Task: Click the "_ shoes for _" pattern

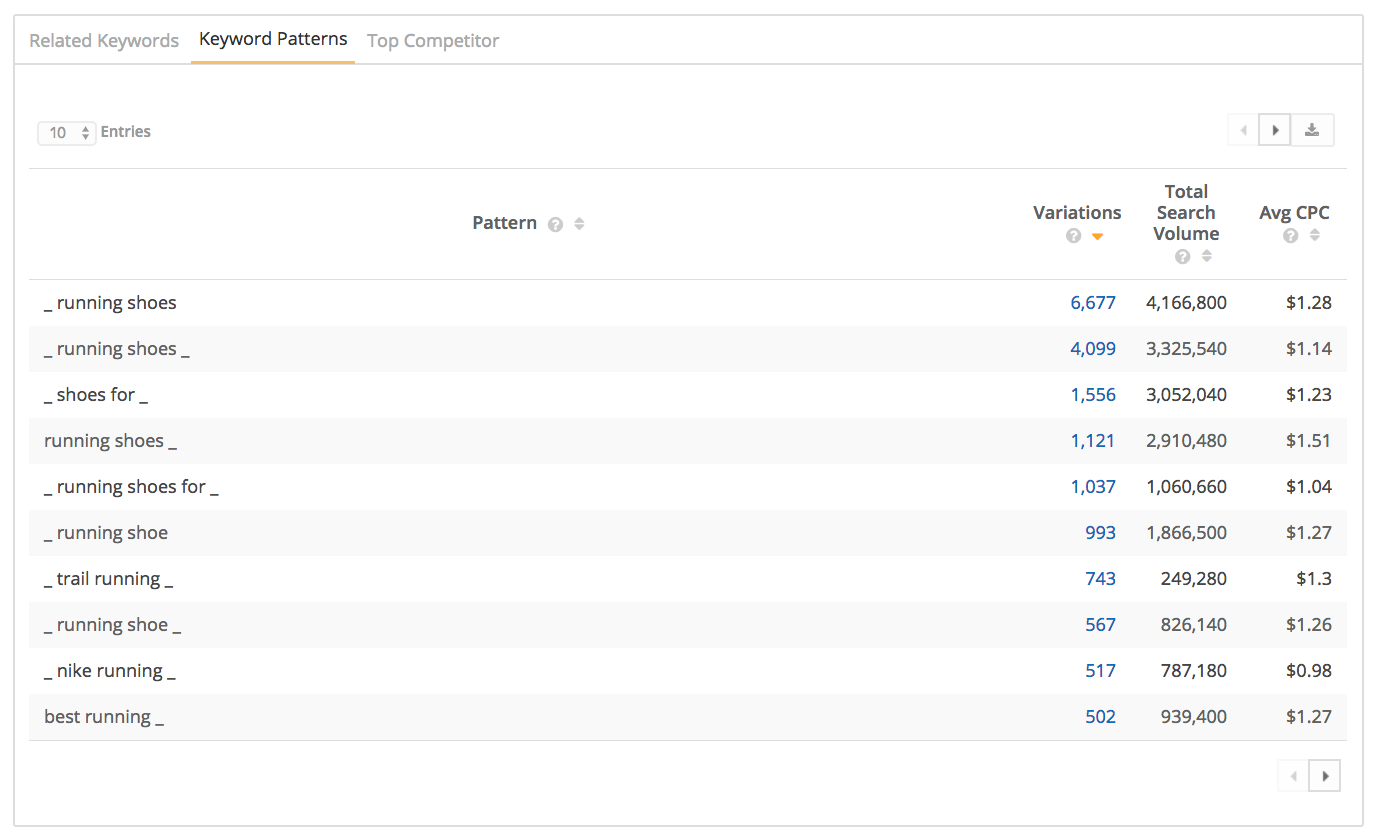Action: pyautogui.click(x=96, y=395)
